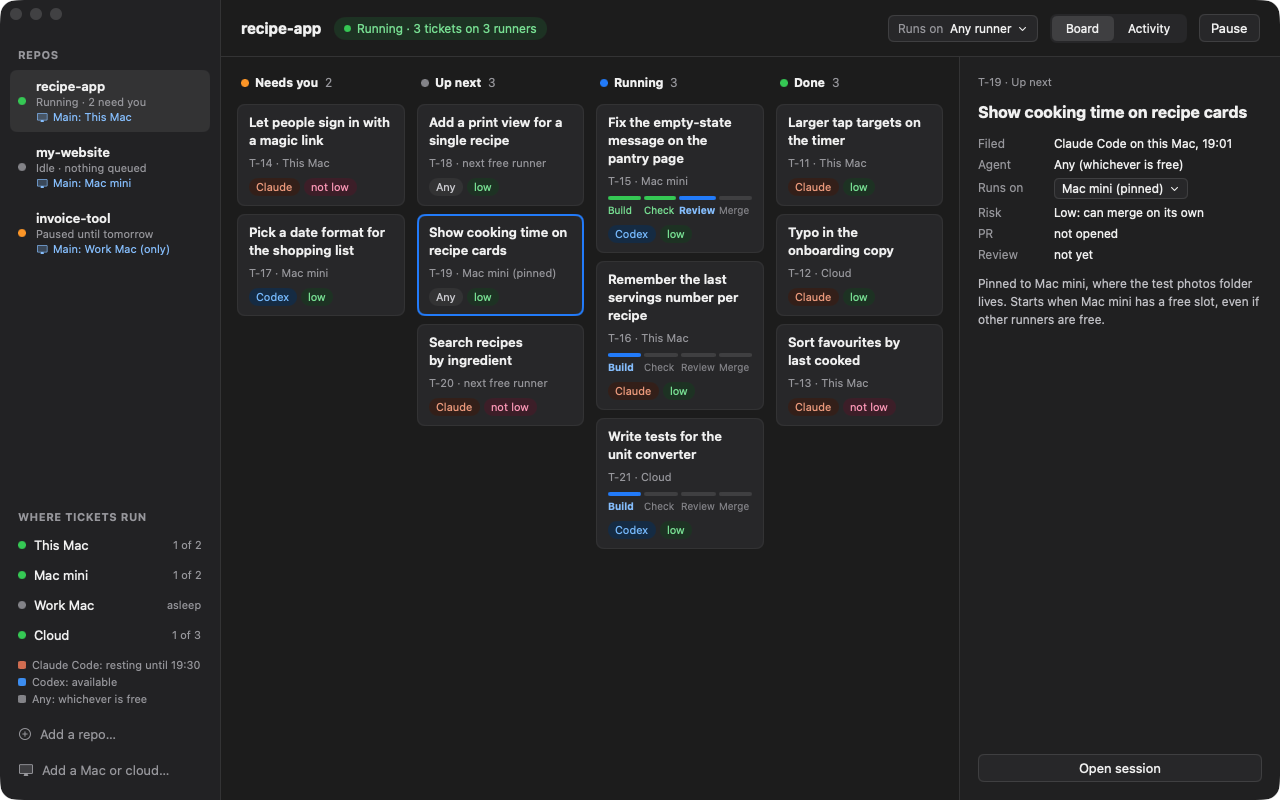Click the monitor icon next to Main: This Mac
The height and width of the screenshot is (800, 1280).
coord(42,117)
